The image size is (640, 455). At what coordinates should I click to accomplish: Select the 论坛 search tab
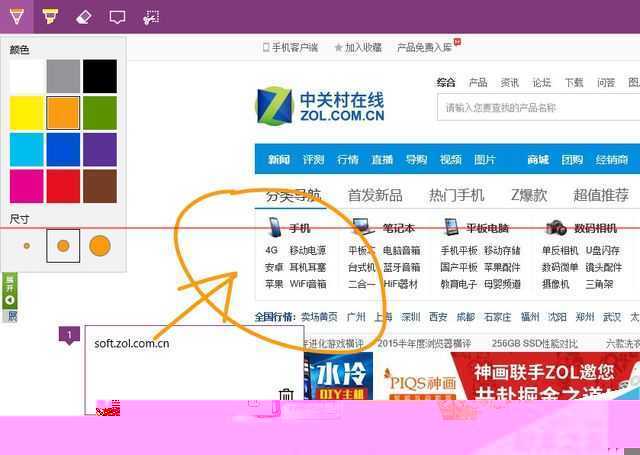point(542,82)
